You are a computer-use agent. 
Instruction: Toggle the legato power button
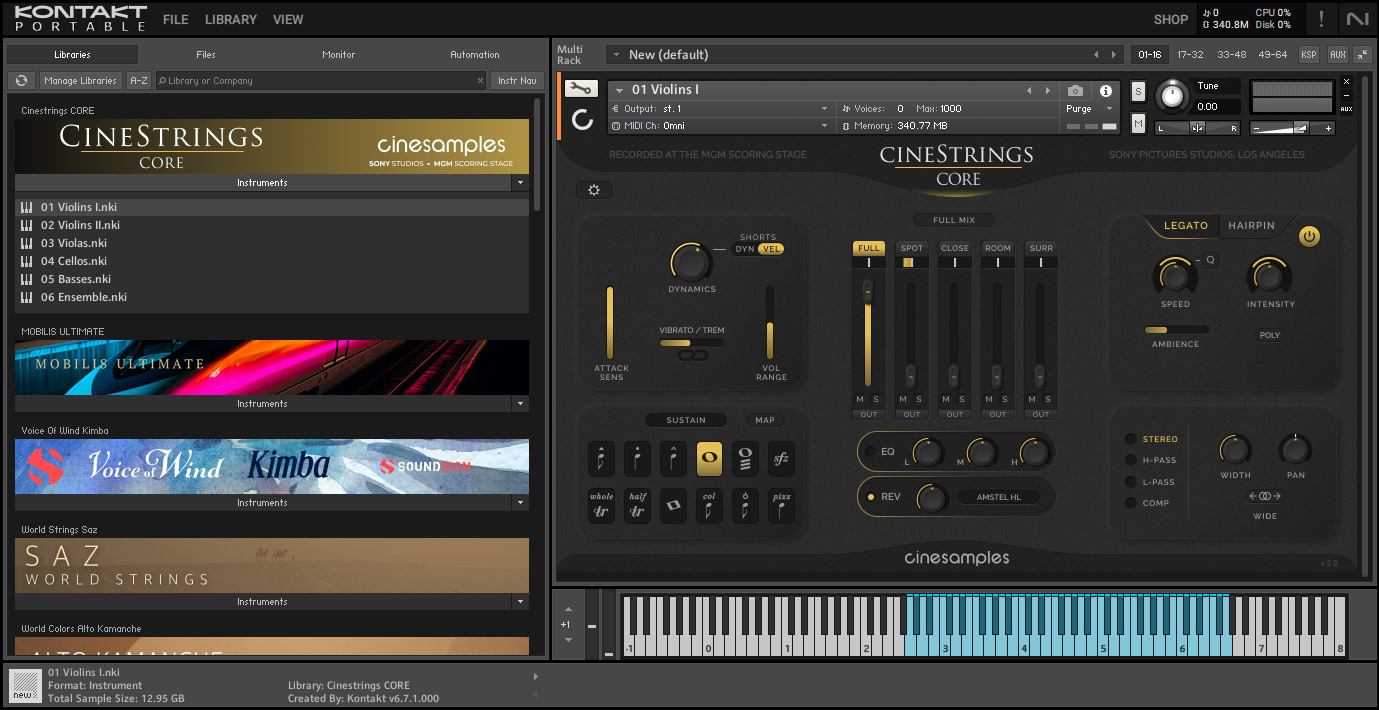[x=1309, y=236]
